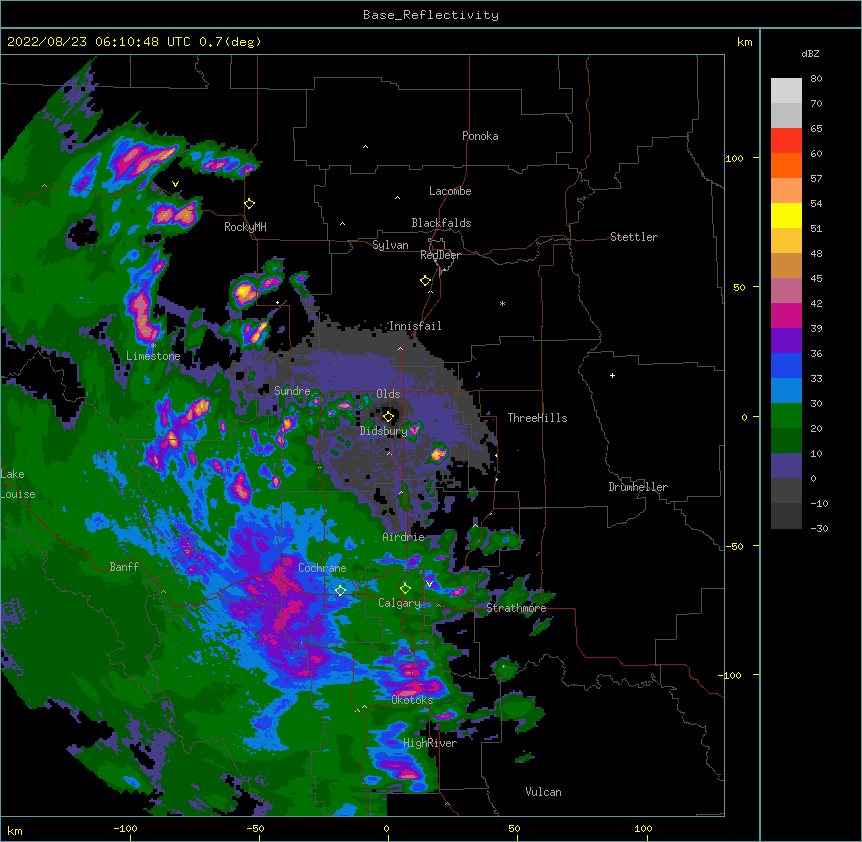Image resolution: width=862 pixels, height=842 pixels.
Task: Click the Stettler town label
Action: pos(633,237)
